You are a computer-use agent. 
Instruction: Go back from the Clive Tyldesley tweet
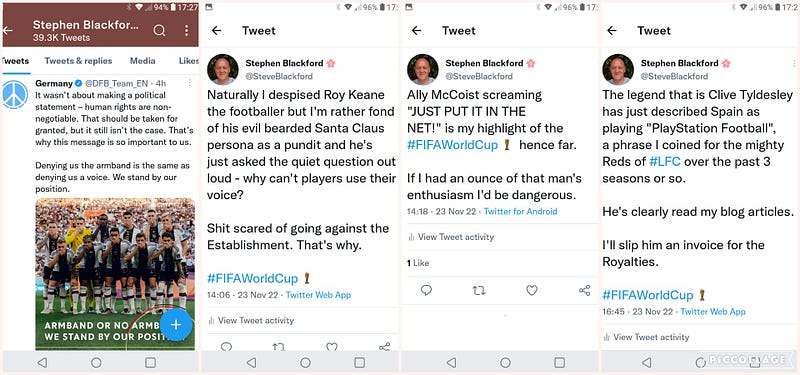[x=612, y=31]
